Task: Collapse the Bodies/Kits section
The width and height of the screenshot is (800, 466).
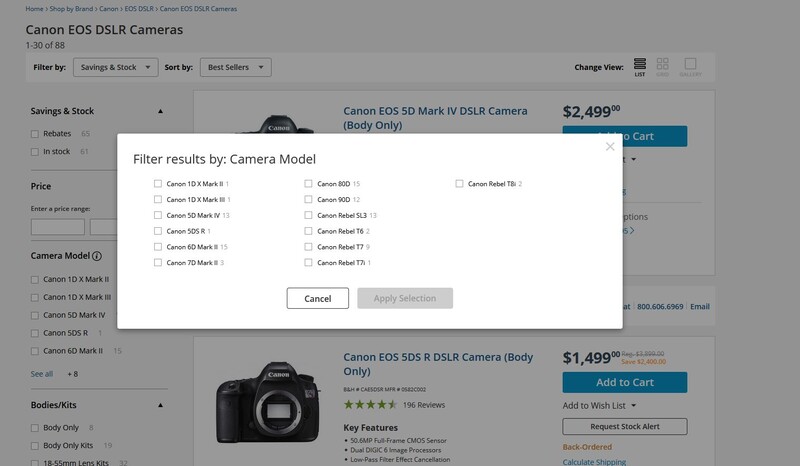Action: [160, 405]
